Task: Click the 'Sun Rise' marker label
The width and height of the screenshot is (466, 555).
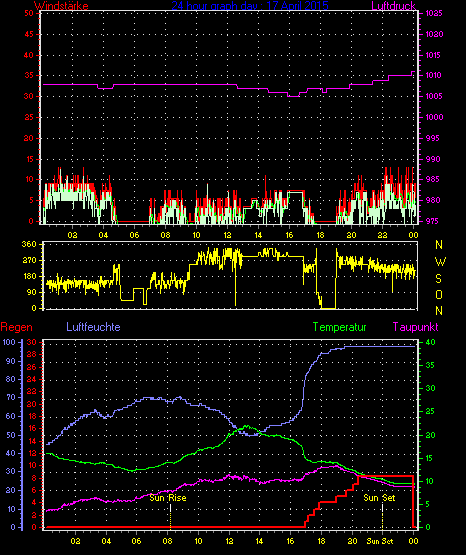Action: pos(168,498)
